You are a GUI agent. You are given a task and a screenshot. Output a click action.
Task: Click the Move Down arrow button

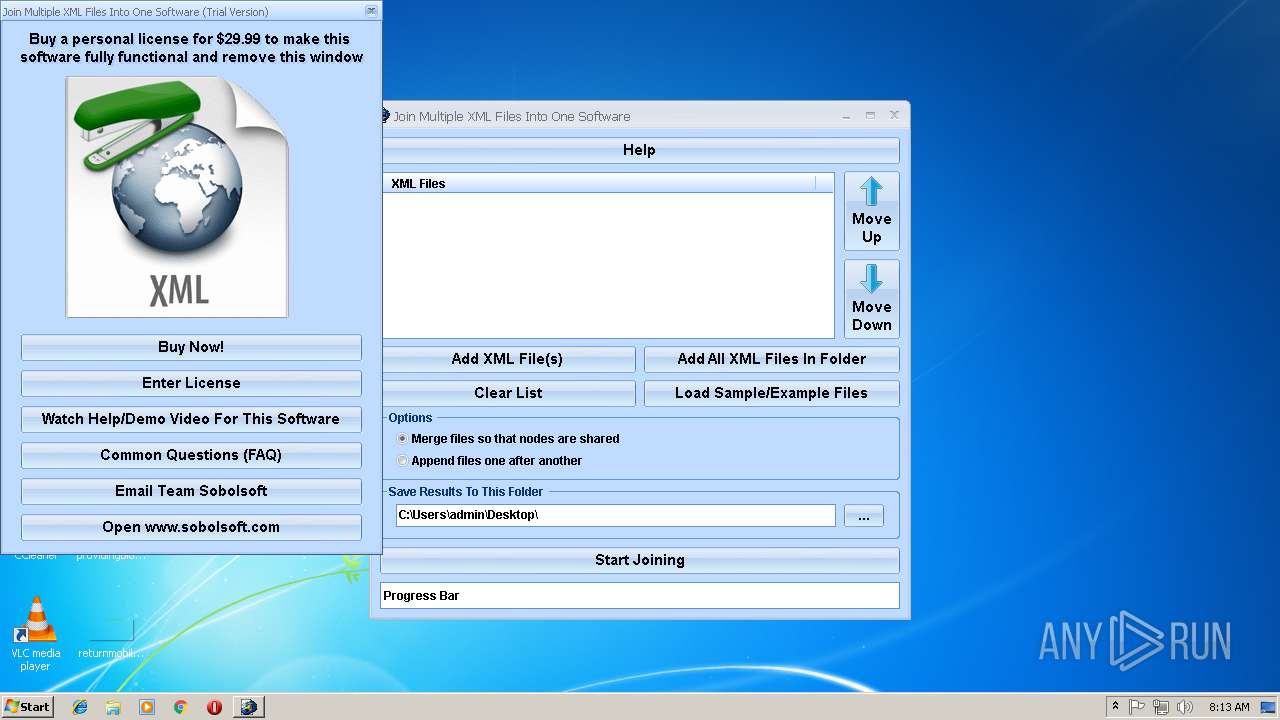point(871,299)
